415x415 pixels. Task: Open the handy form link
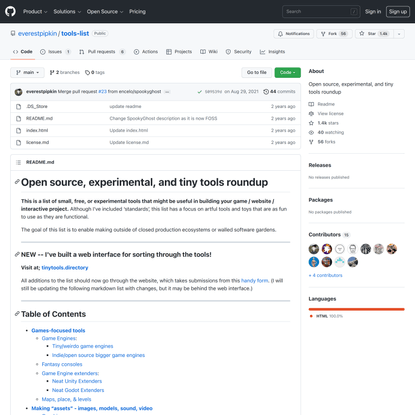click(x=255, y=281)
